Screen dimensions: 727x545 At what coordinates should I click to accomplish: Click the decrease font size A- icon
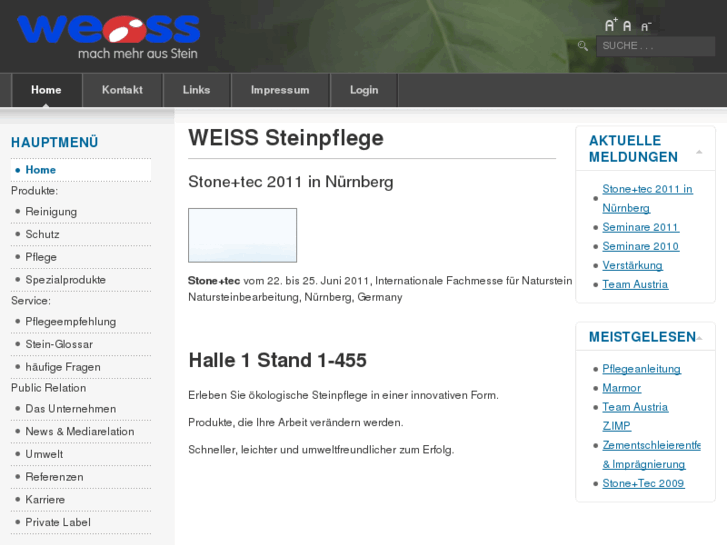[646, 27]
